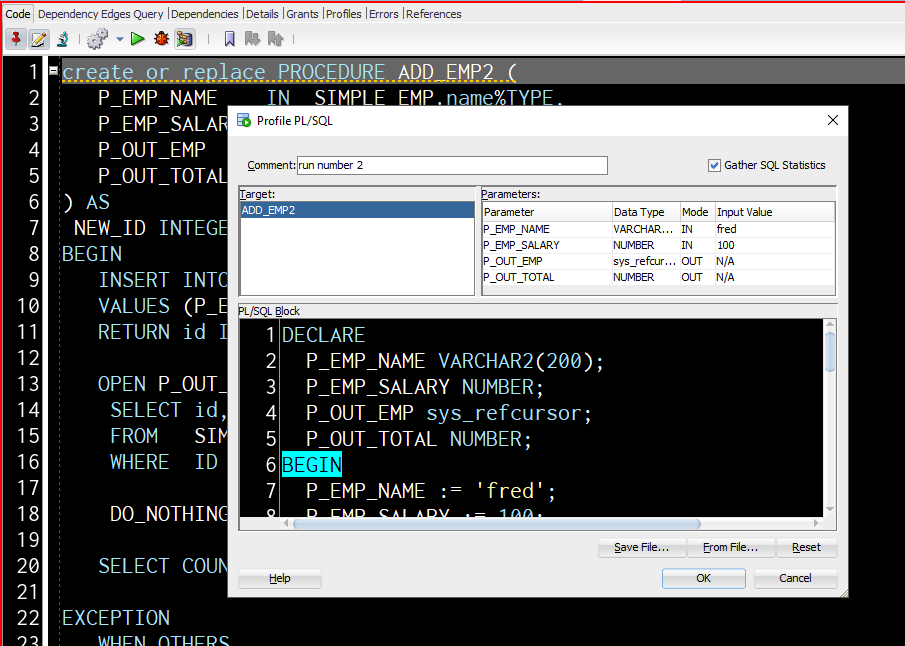Click the Save File... button
905x646 pixels.
642,547
